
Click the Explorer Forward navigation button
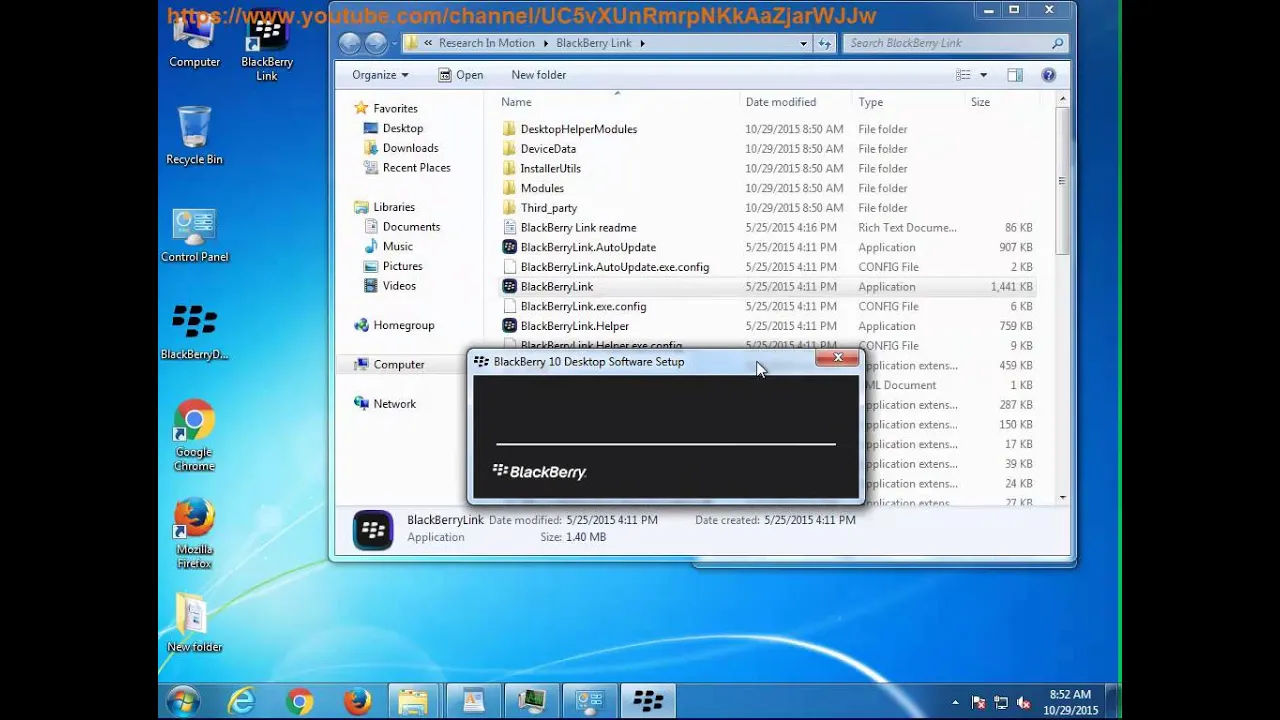pyautogui.click(x=375, y=43)
